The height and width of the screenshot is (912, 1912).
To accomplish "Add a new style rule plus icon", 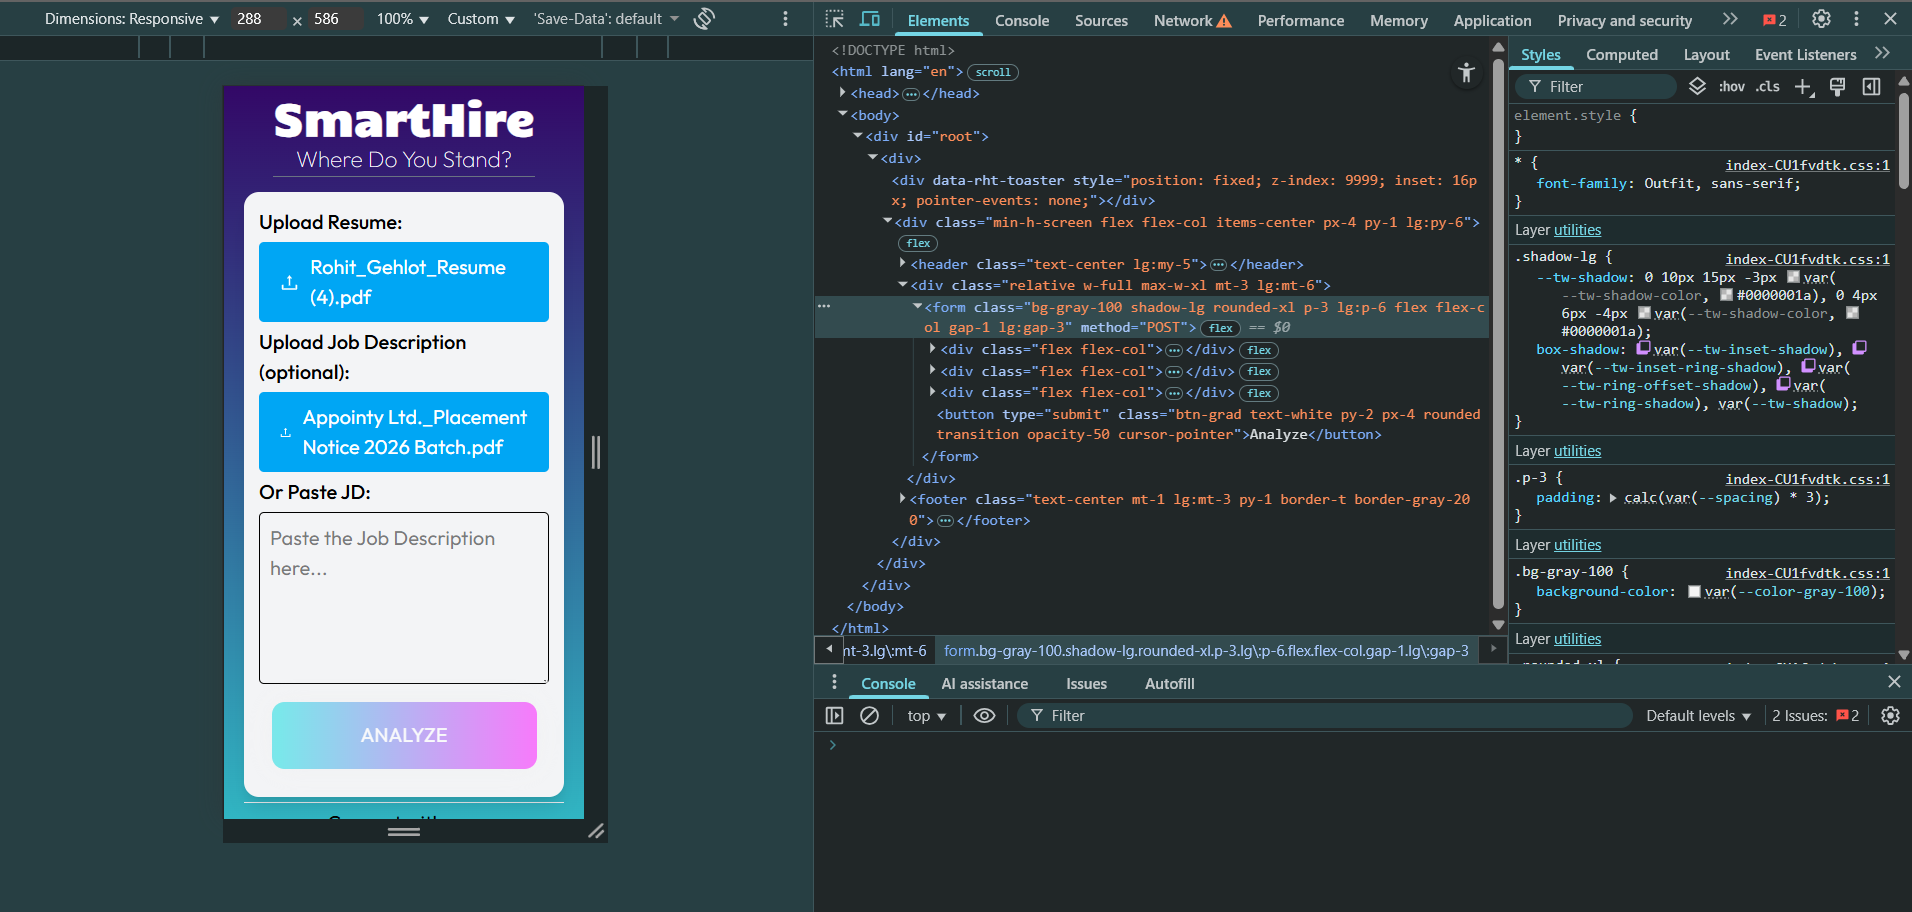I will (x=1803, y=87).
